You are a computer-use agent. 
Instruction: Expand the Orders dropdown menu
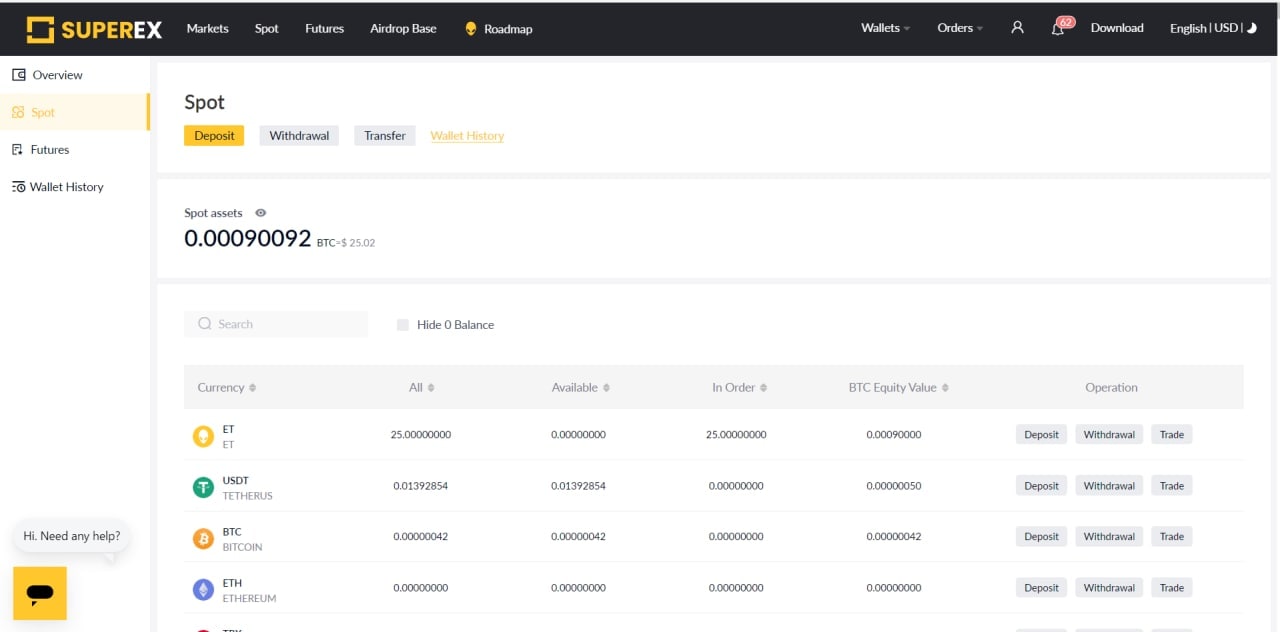[x=959, y=28]
